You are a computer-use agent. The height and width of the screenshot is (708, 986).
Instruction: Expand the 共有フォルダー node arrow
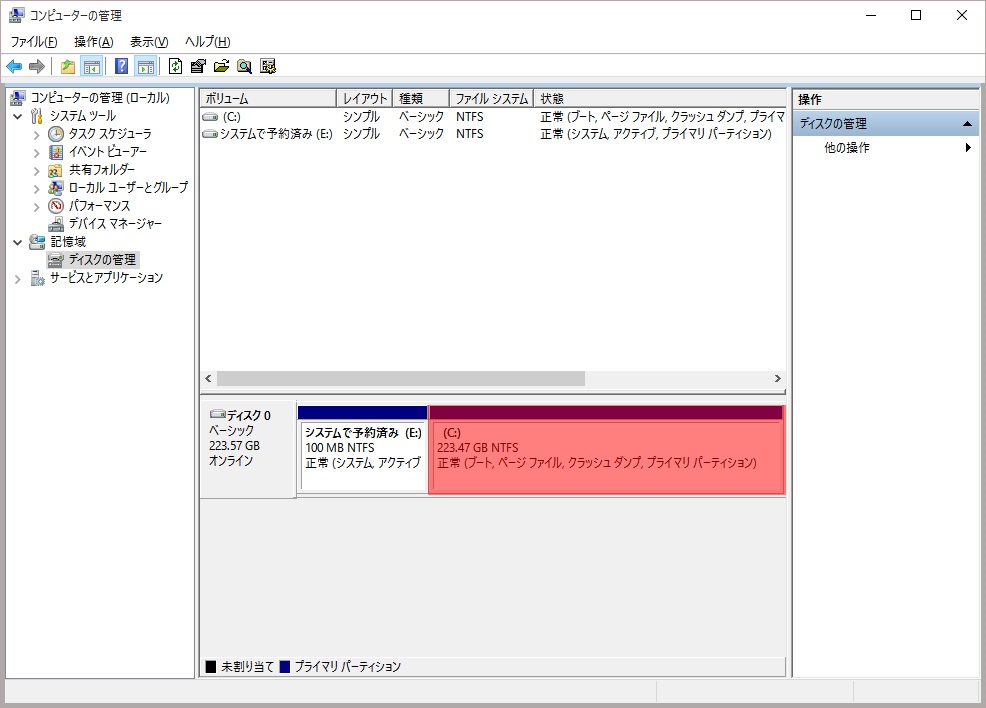36,170
